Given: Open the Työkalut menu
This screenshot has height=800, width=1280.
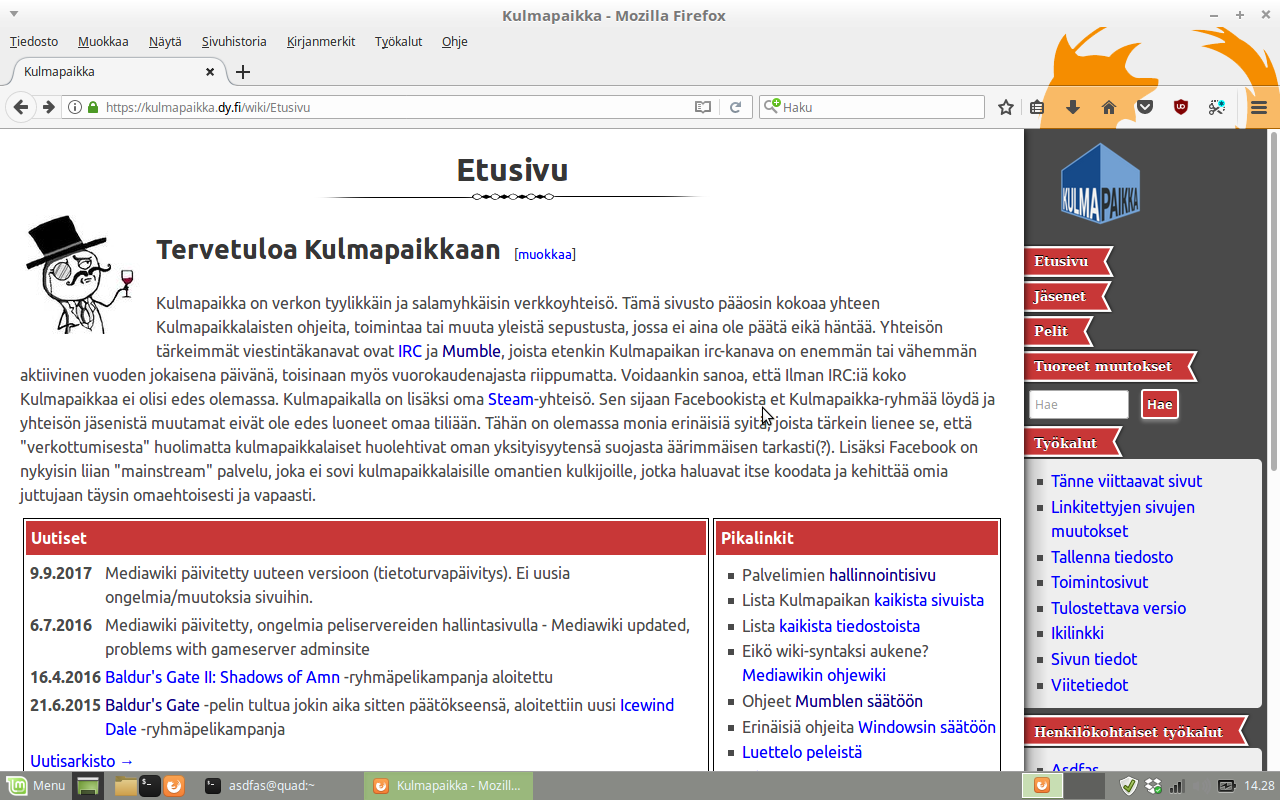Looking at the screenshot, I should 398,42.
